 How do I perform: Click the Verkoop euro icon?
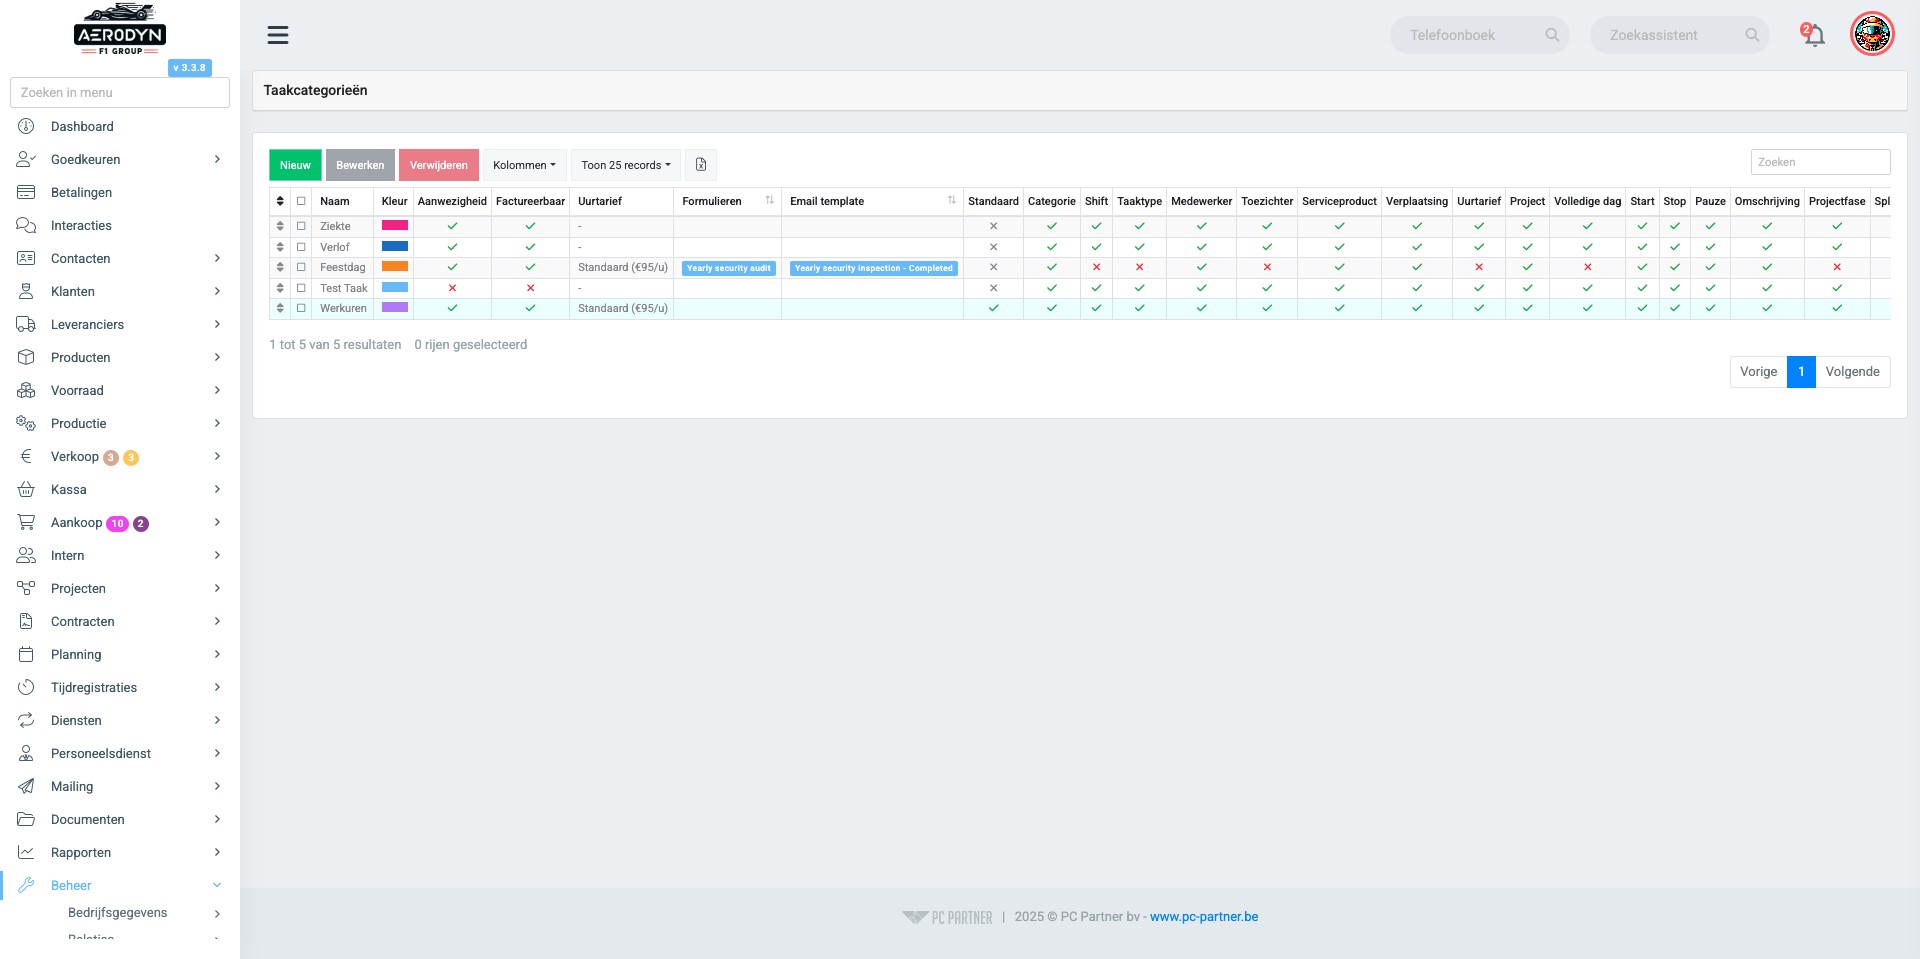pyautogui.click(x=26, y=456)
